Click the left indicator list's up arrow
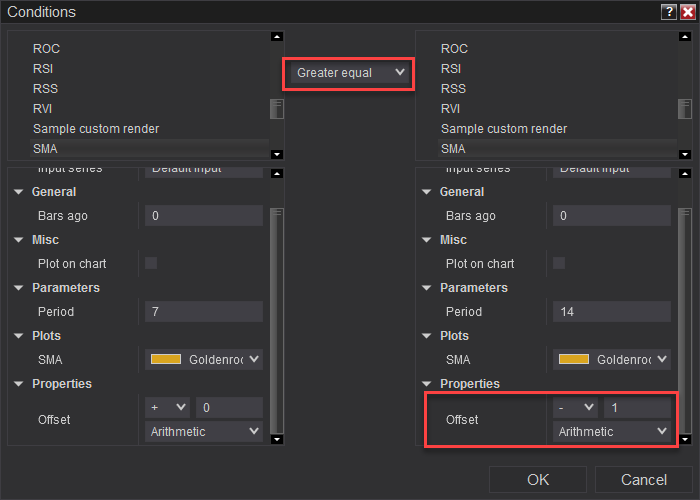 (277, 37)
